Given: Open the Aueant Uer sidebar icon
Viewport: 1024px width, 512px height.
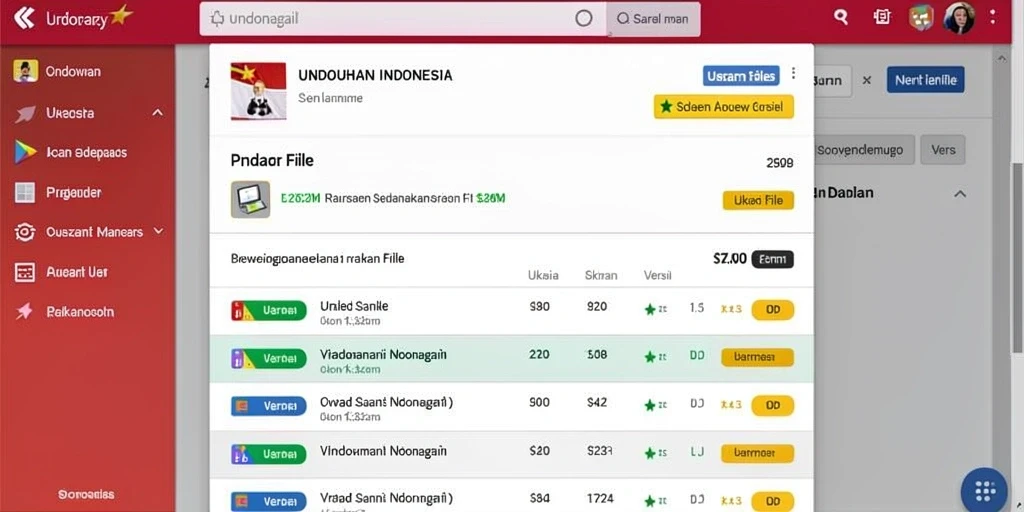Looking at the screenshot, I should click(24, 272).
